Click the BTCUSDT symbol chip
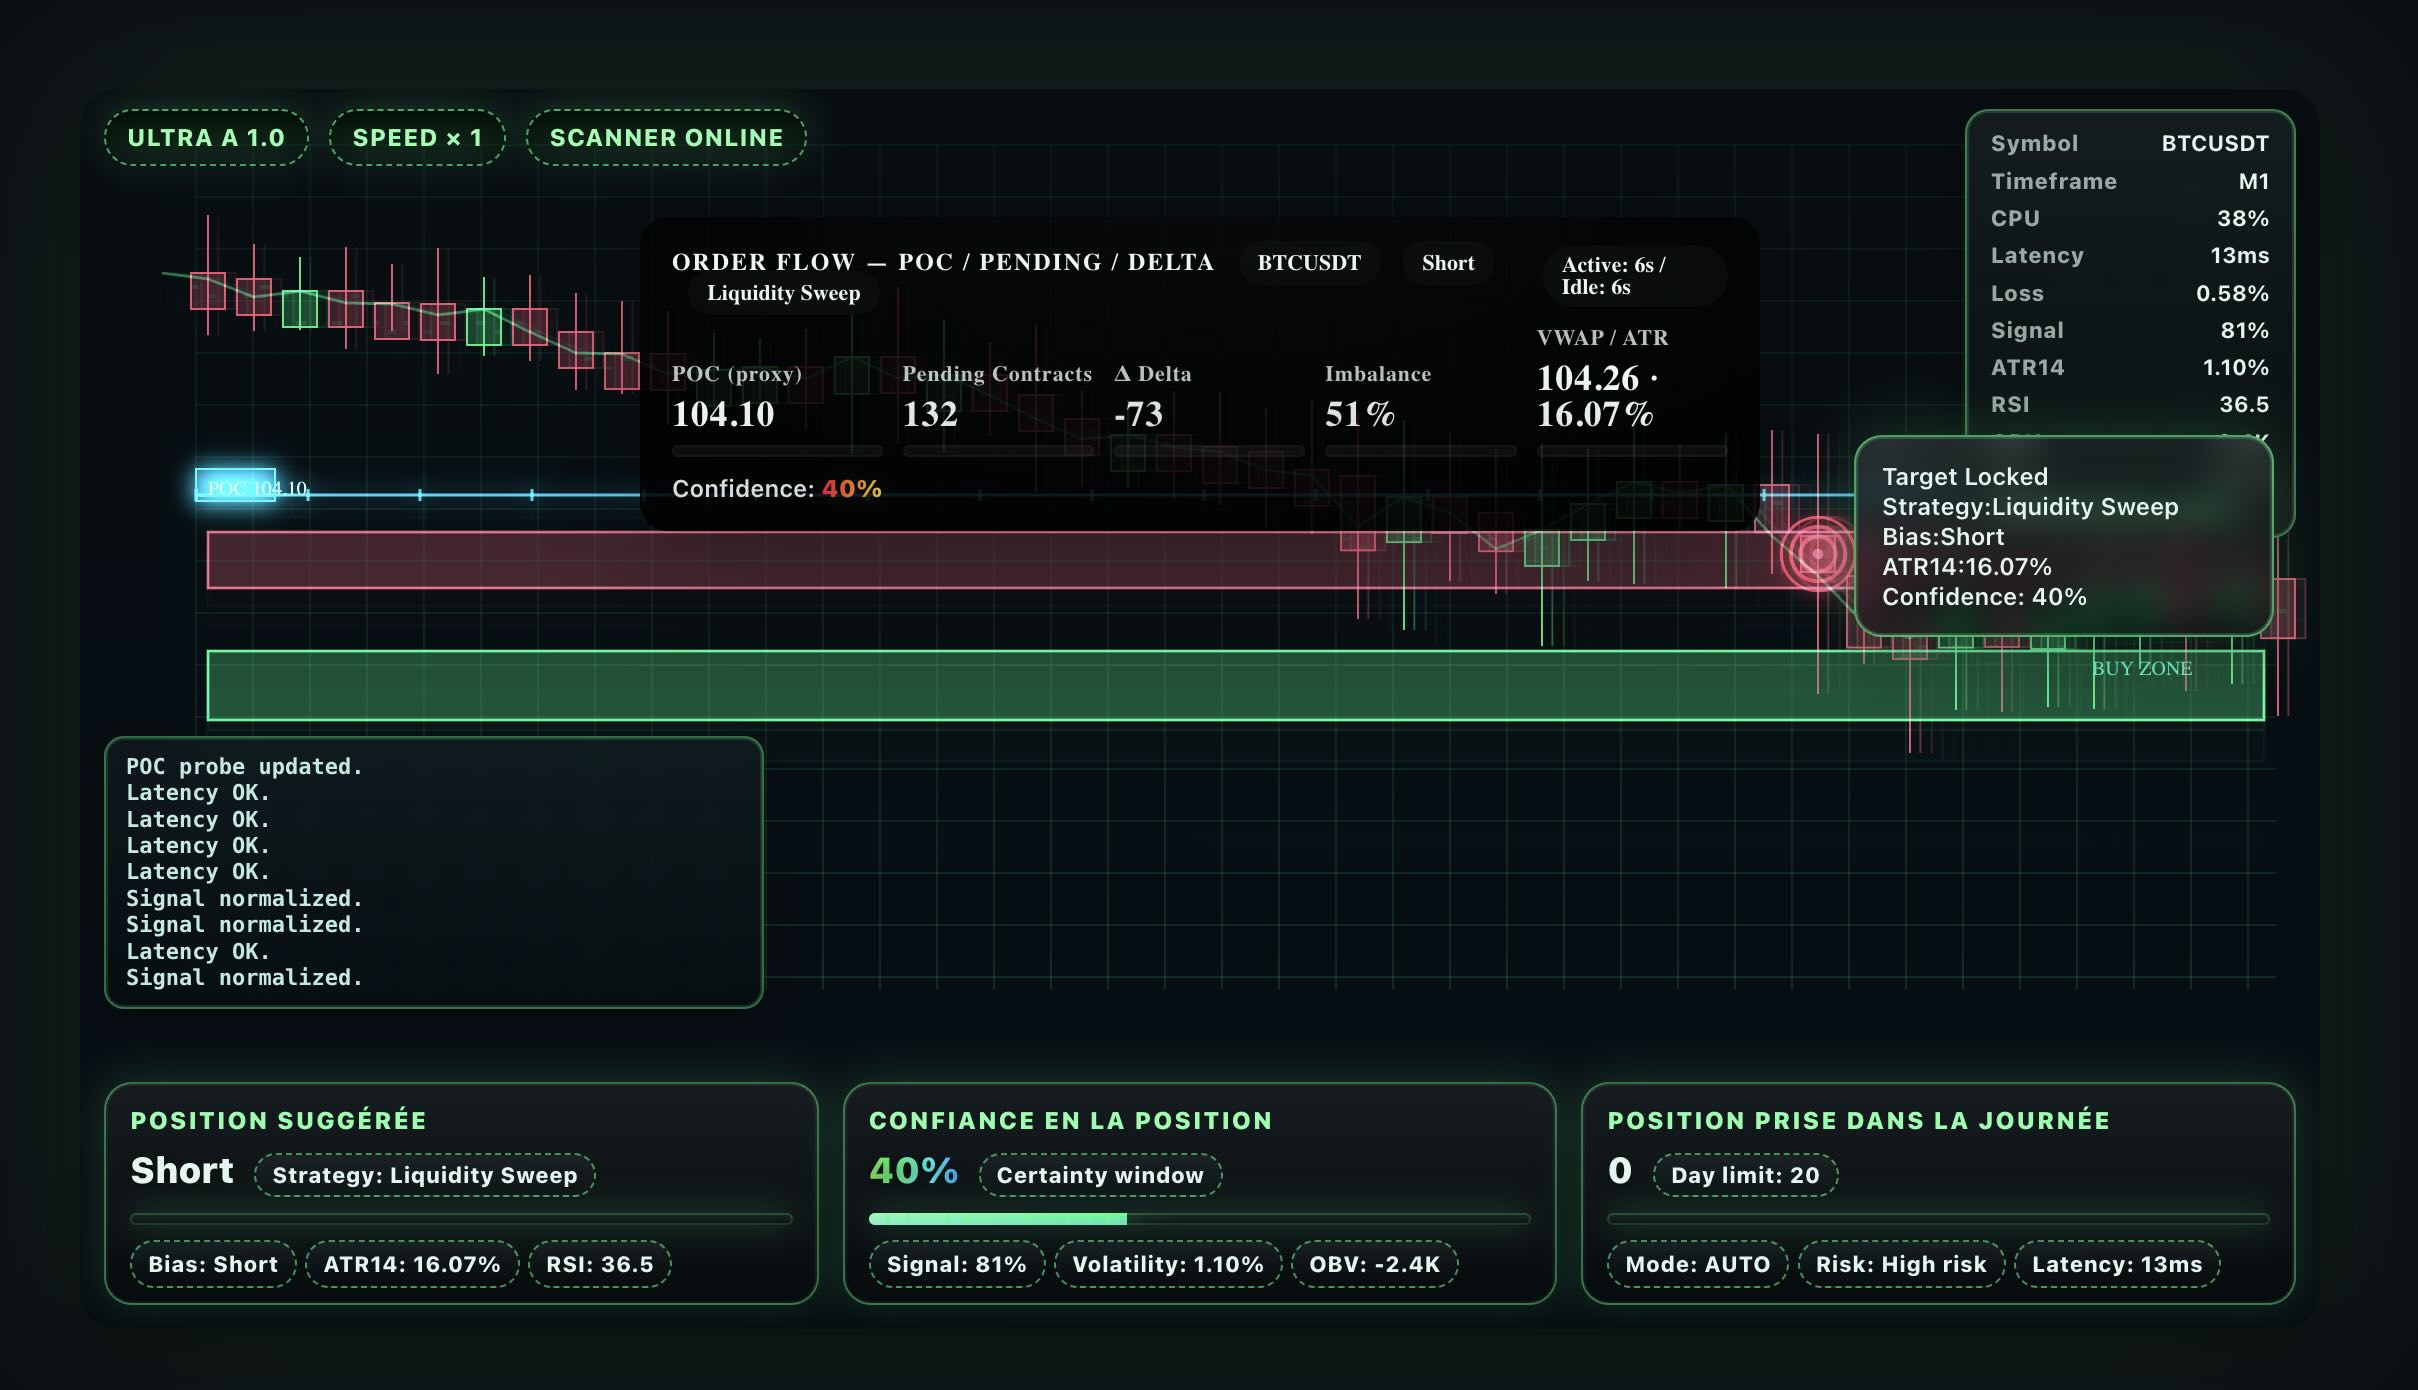The width and height of the screenshot is (2418, 1390). click(x=1309, y=263)
